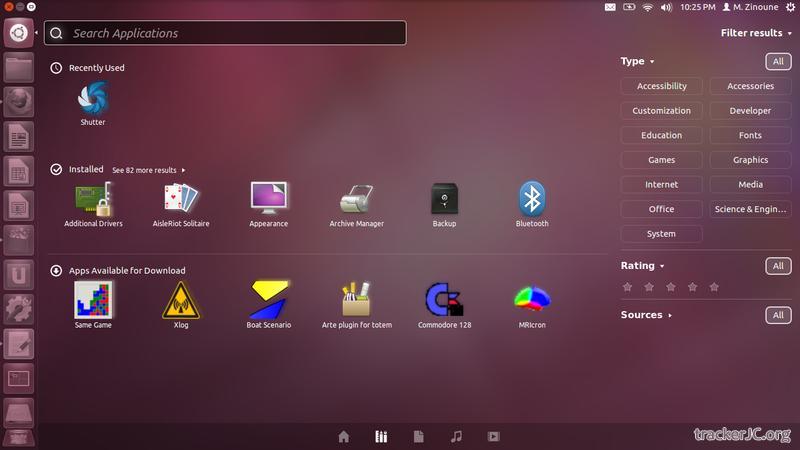Click the All button beside Type

(778, 62)
